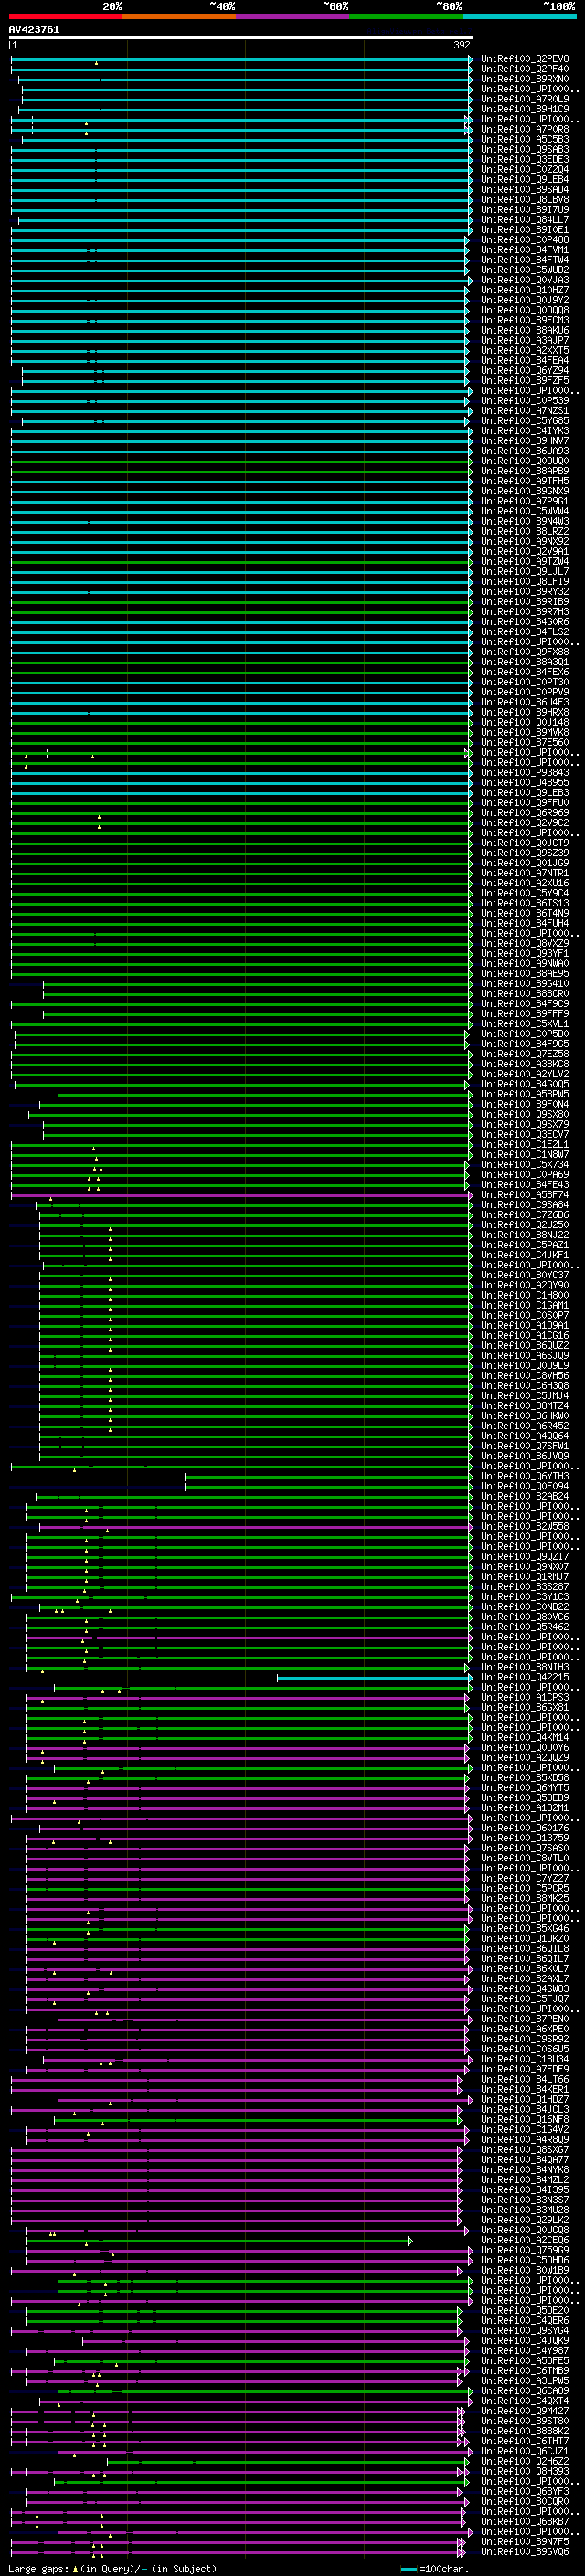Select the UniRef100_C4IYK3 hit
585x2576 pixels.
click(x=525, y=431)
